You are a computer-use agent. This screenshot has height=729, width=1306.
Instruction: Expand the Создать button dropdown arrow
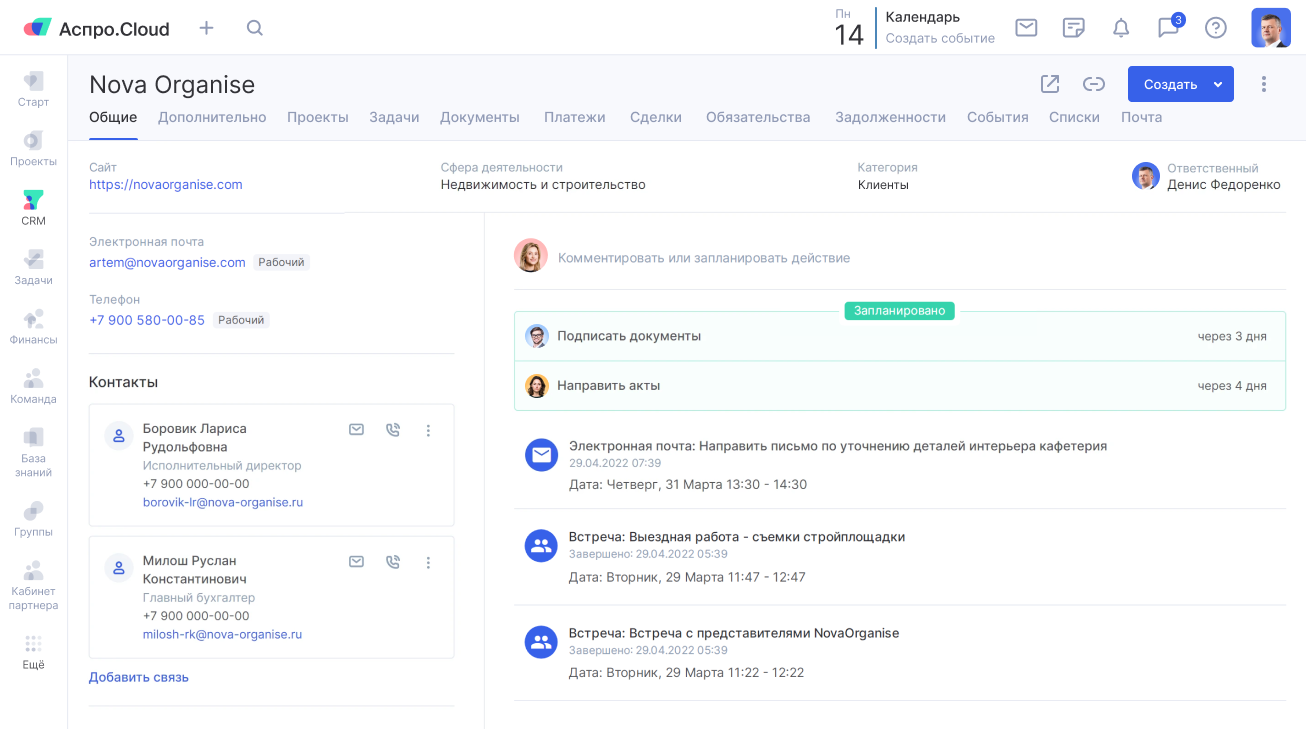tap(1218, 85)
